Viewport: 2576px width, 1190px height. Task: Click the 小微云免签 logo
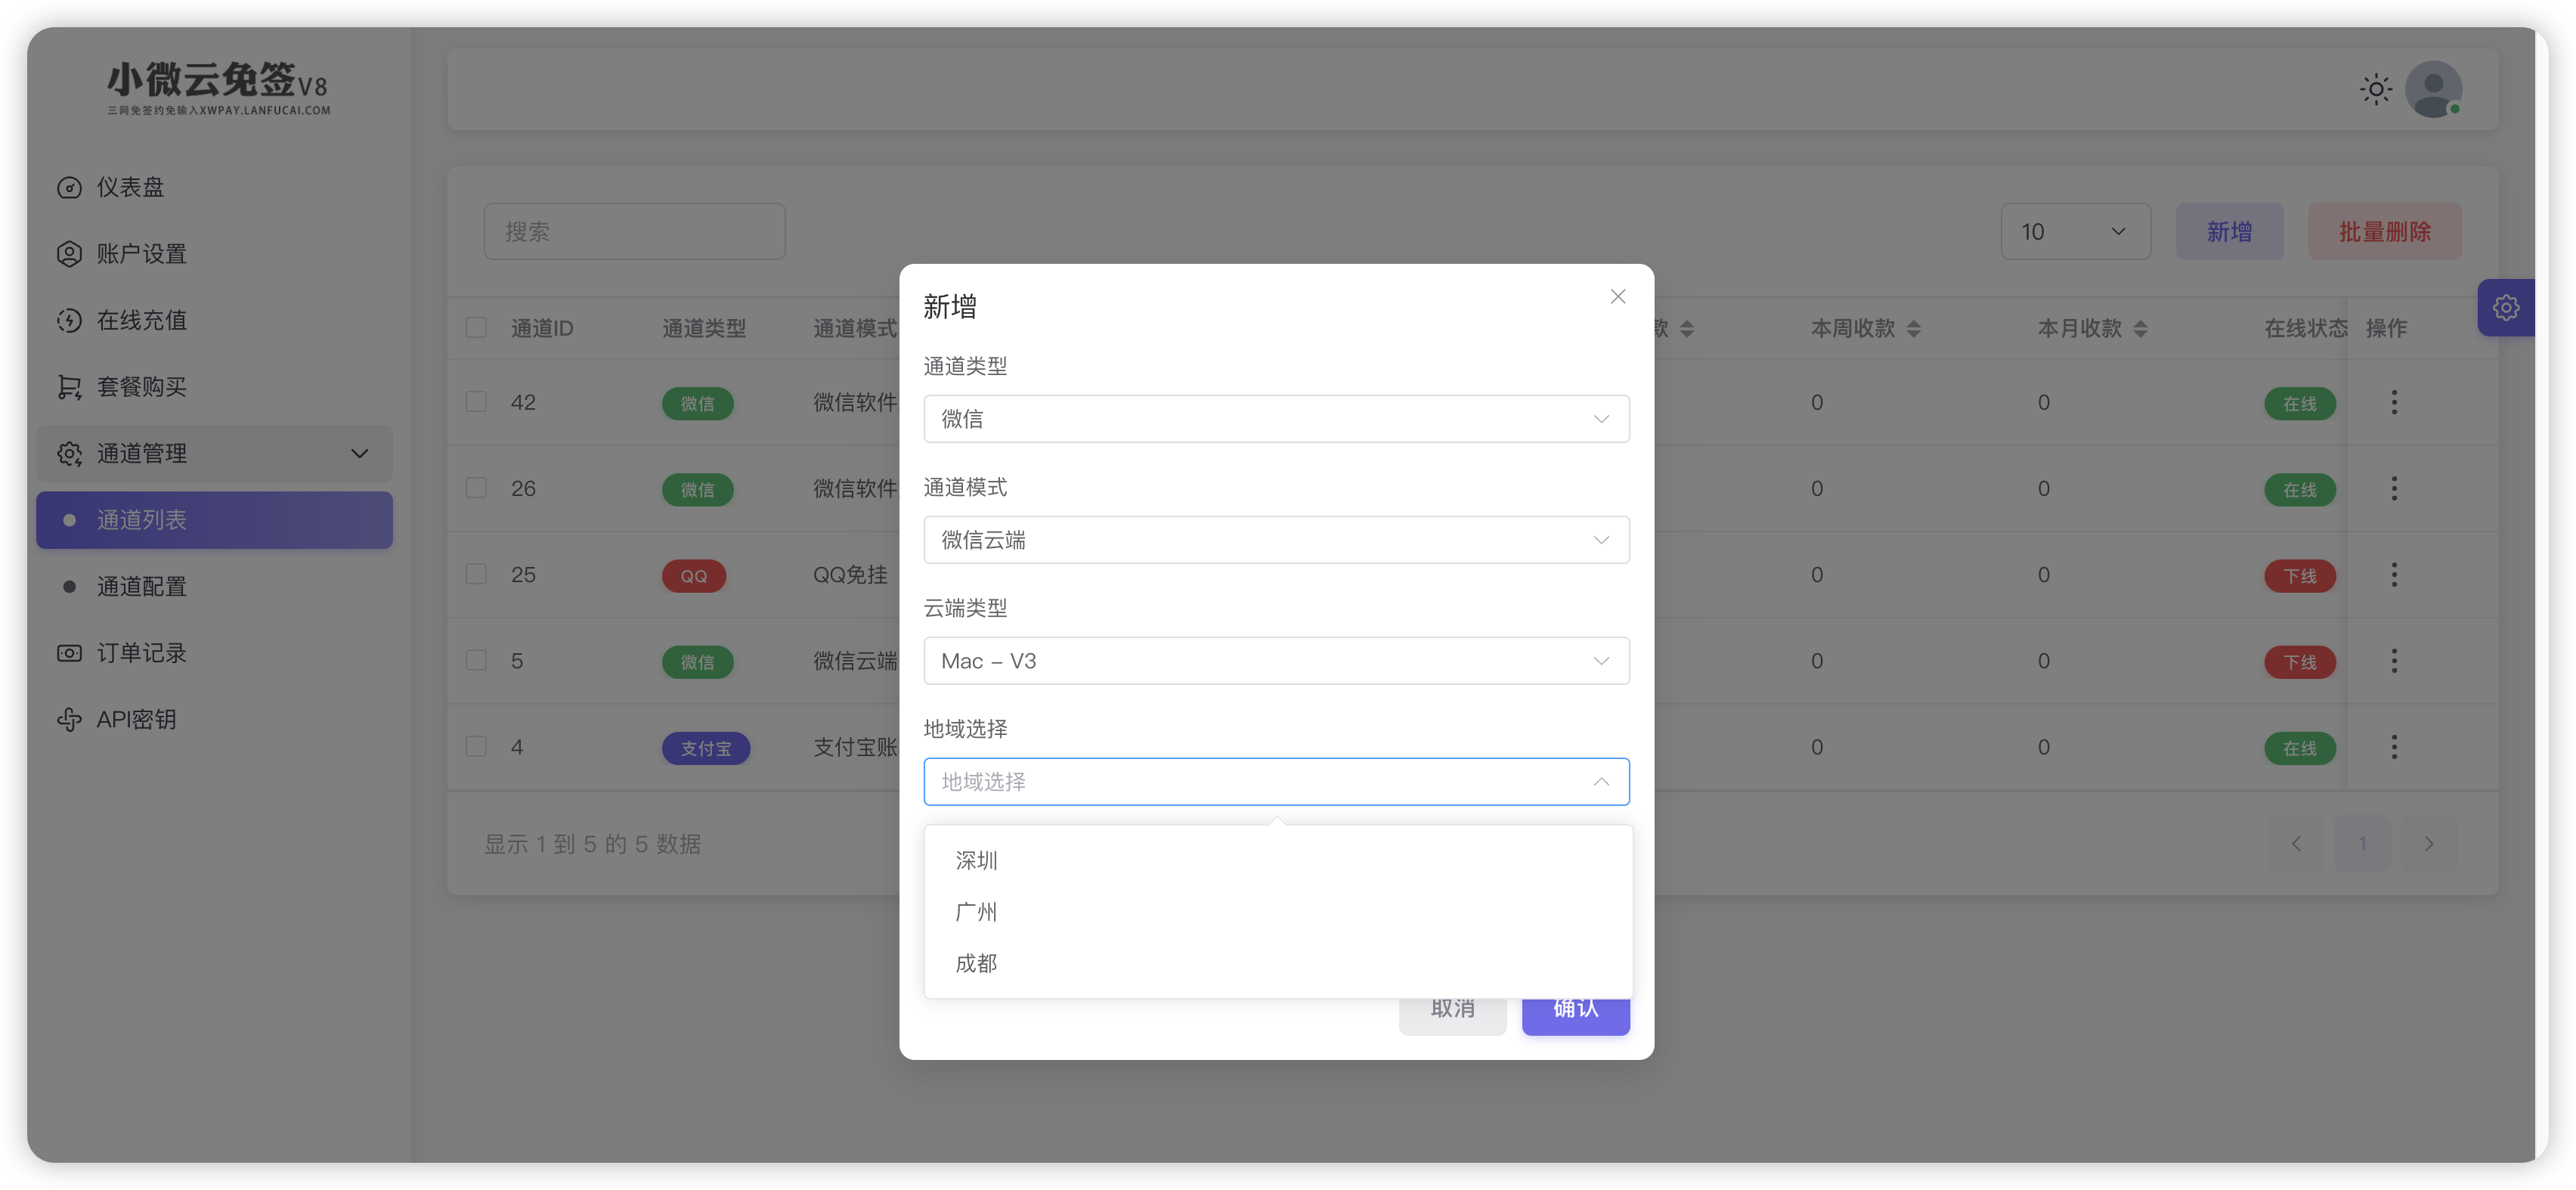click(x=218, y=88)
